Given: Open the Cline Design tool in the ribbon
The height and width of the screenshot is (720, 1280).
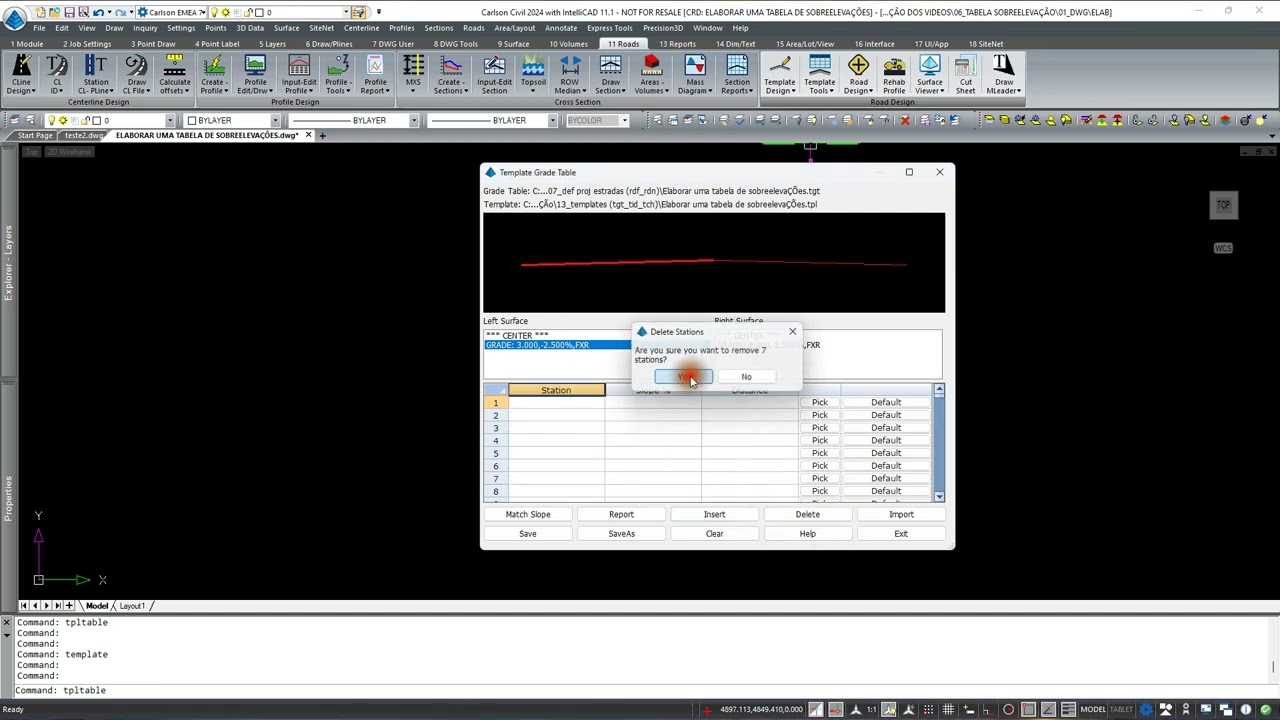Looking at the screenshot, I should pyautogui.click(x=21, y=75).
